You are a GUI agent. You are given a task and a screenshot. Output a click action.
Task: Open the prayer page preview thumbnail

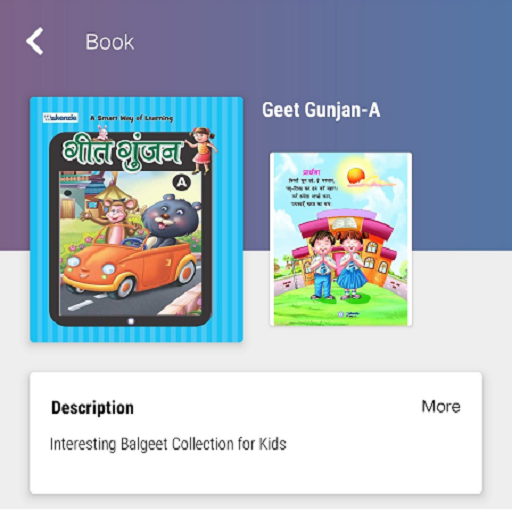click(341, 239)
